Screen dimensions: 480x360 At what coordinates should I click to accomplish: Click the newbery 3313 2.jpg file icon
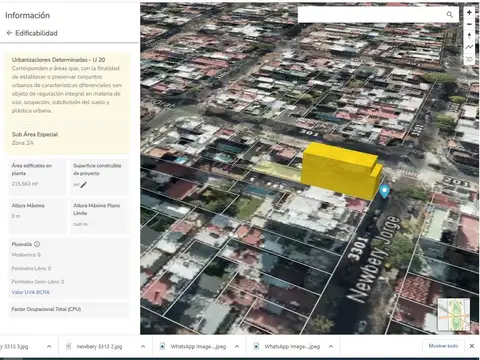coord(68,346)
